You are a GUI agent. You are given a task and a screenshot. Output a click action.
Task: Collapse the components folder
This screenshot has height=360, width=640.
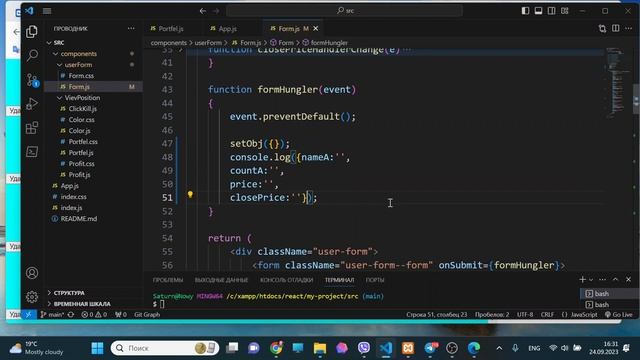click(x=56, y=53)
